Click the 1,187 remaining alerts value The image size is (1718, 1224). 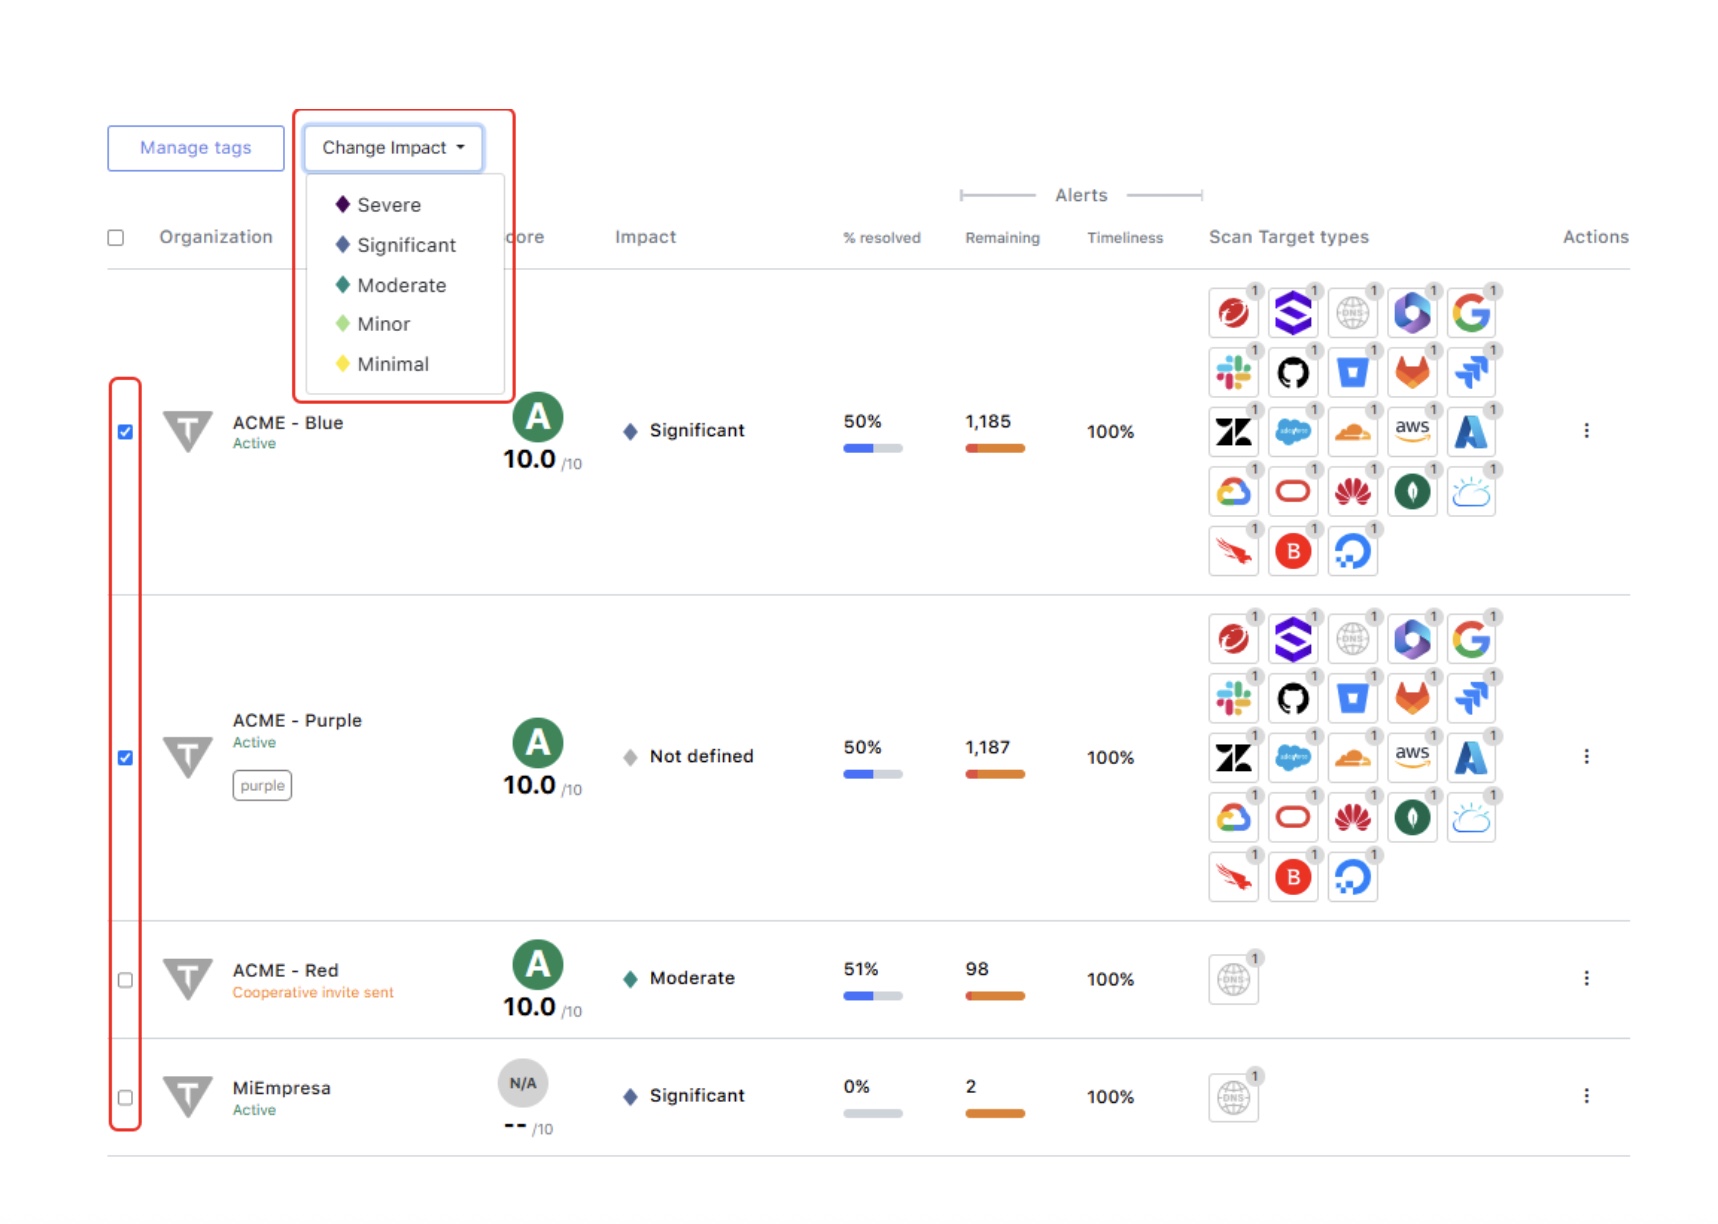pyautogui.click(x=988, y=748)
